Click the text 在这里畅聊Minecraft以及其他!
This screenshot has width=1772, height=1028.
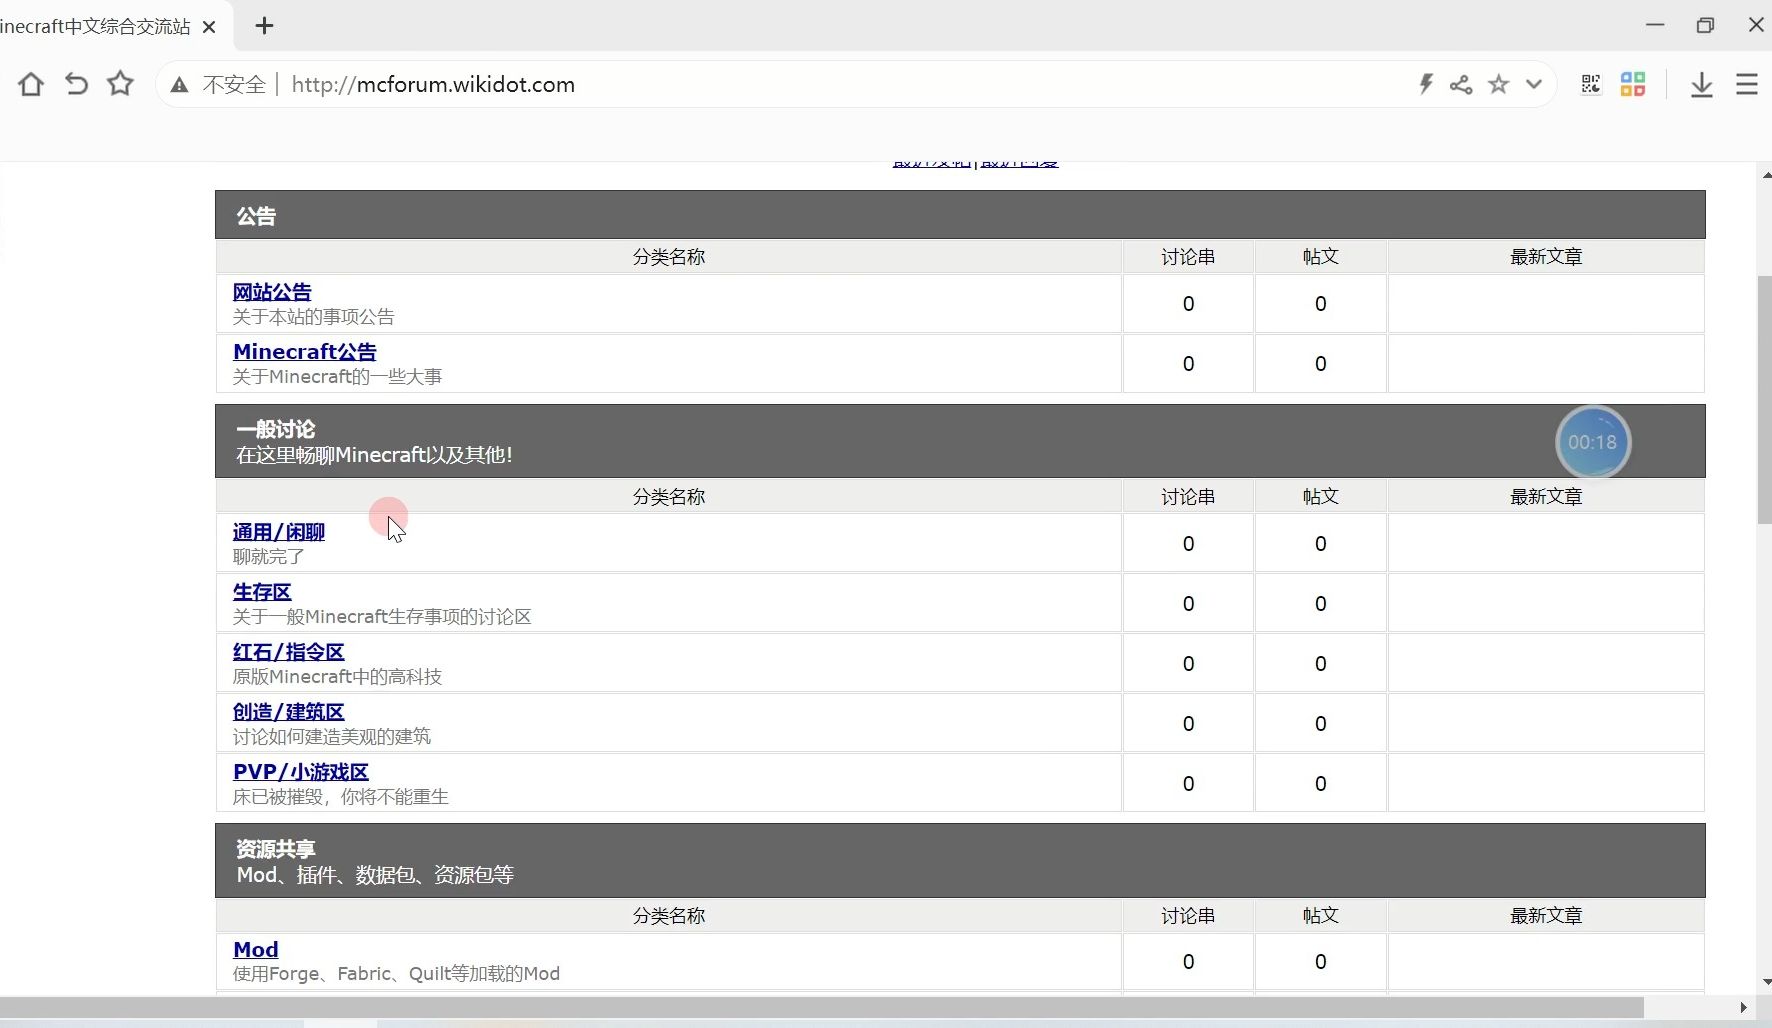coord(374,455)
